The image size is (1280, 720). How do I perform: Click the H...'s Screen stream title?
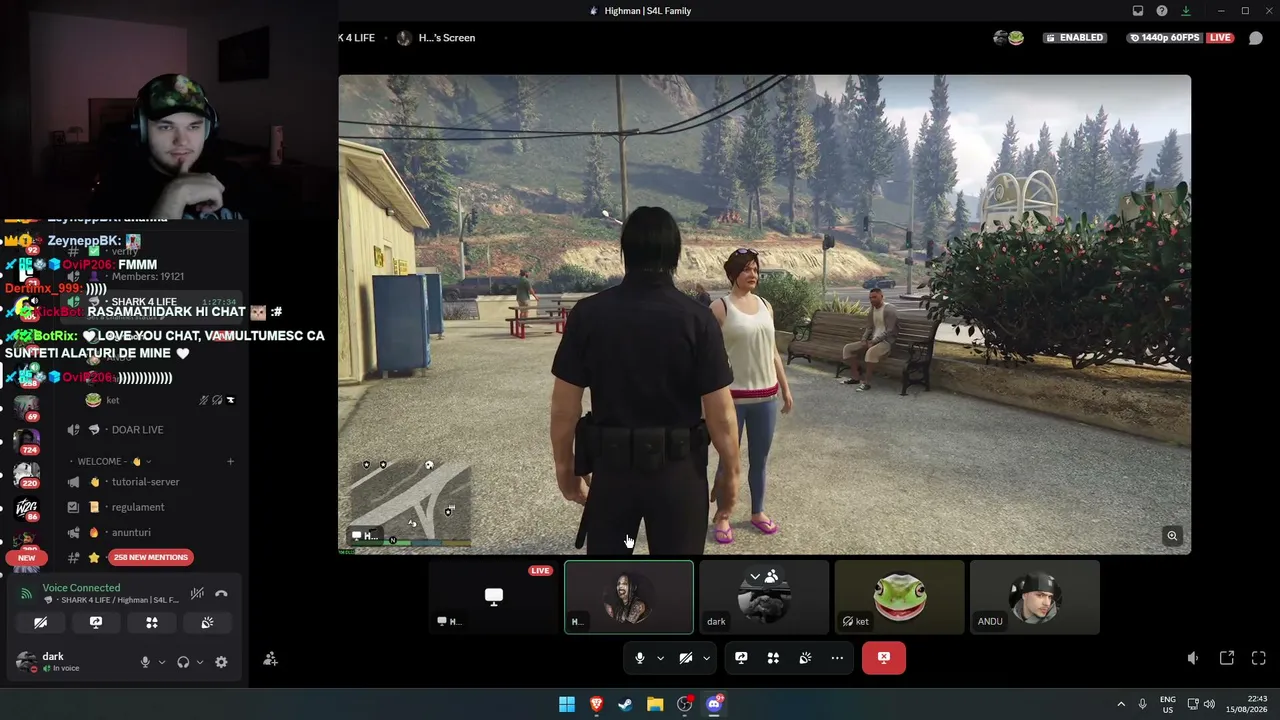pyautogui.click(x=447, y=38)
